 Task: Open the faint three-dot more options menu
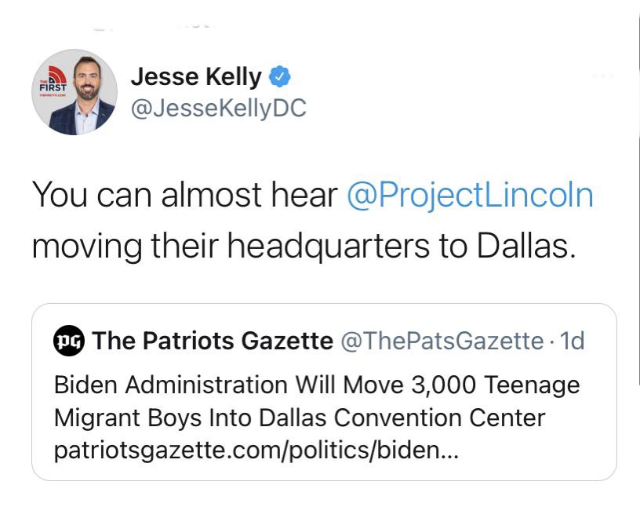603,76
